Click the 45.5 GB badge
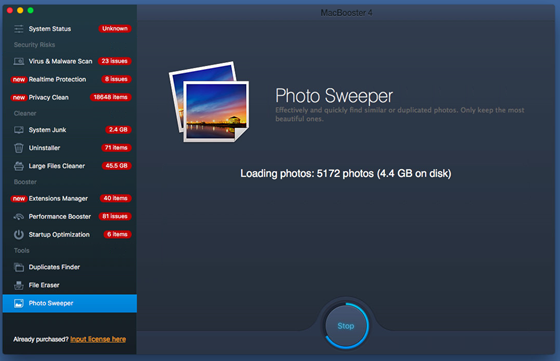This screenshot has width=560, height=361. [117, 166]
